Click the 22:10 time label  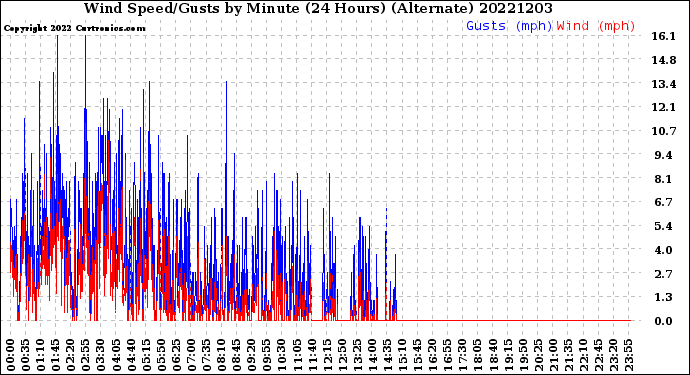(583, 355)
